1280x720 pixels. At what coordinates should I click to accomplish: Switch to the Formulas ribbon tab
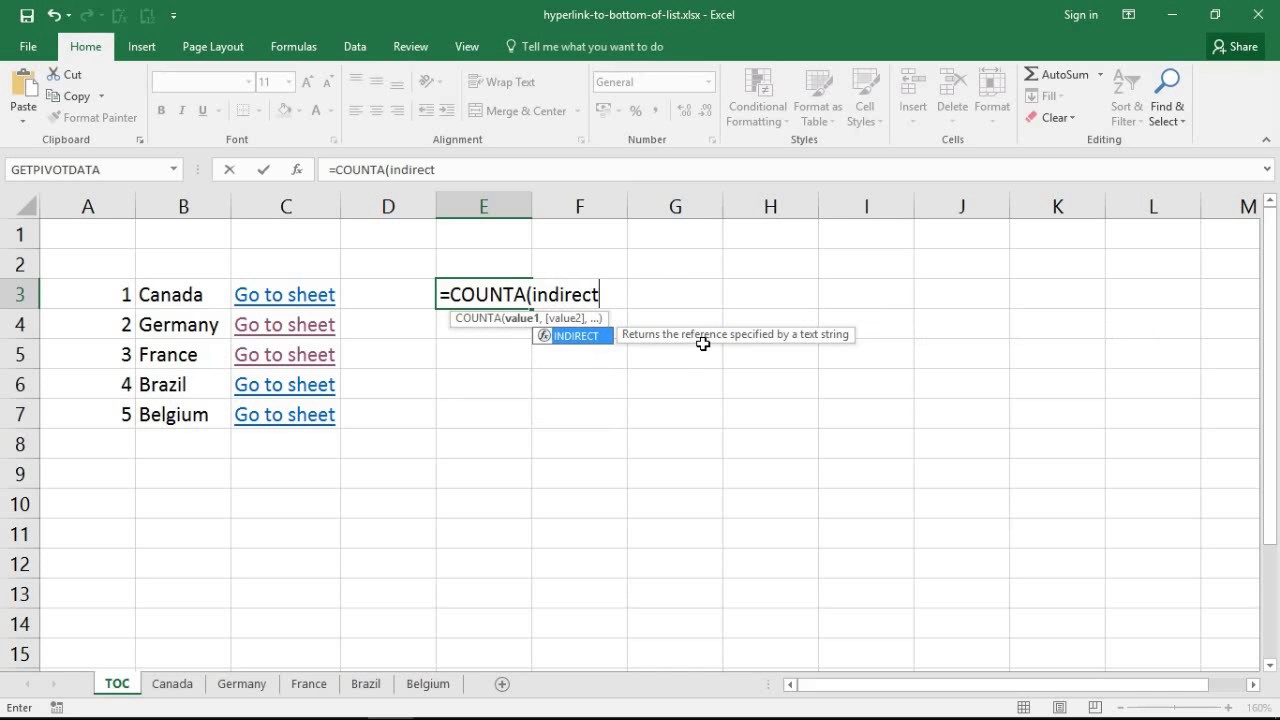coord(293,46)
